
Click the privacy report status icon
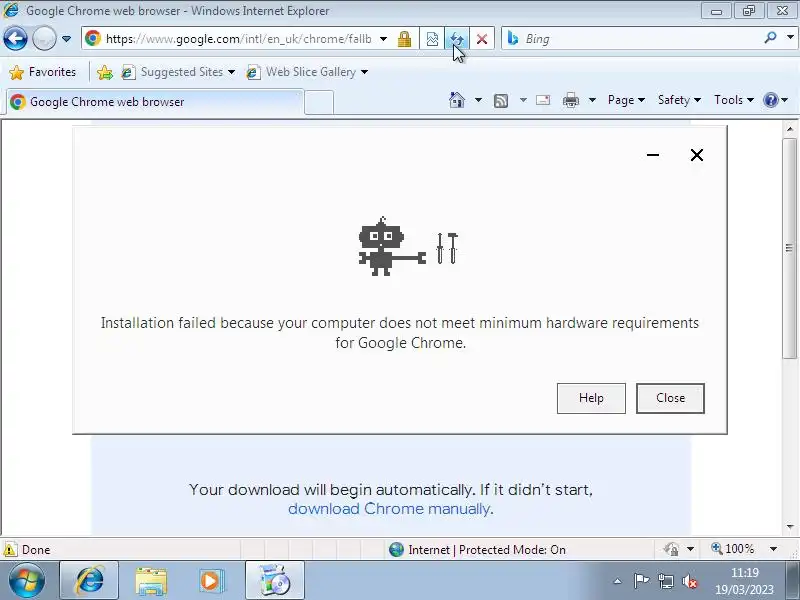pyautogui.click(x=671, y=549)
